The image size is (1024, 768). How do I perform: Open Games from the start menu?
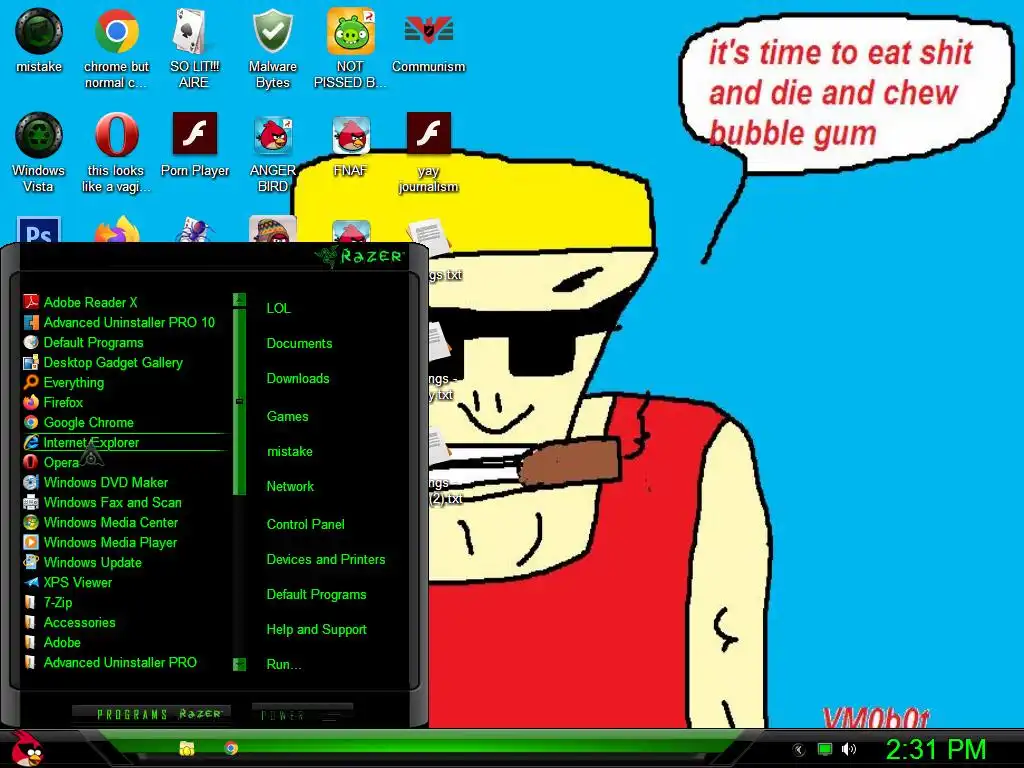287,416
